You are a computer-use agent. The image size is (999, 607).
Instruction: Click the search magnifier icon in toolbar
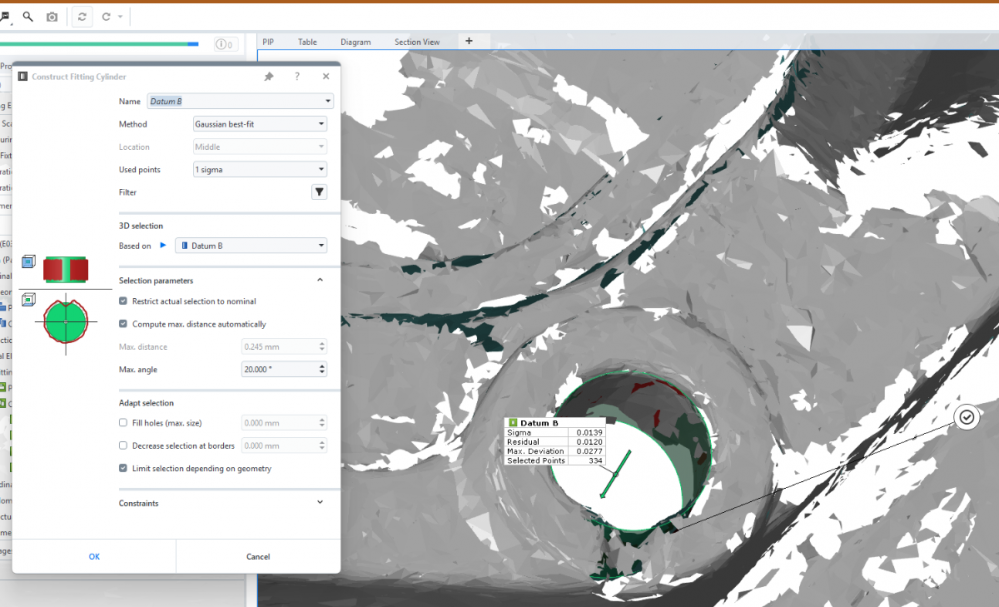coord(27,17)
